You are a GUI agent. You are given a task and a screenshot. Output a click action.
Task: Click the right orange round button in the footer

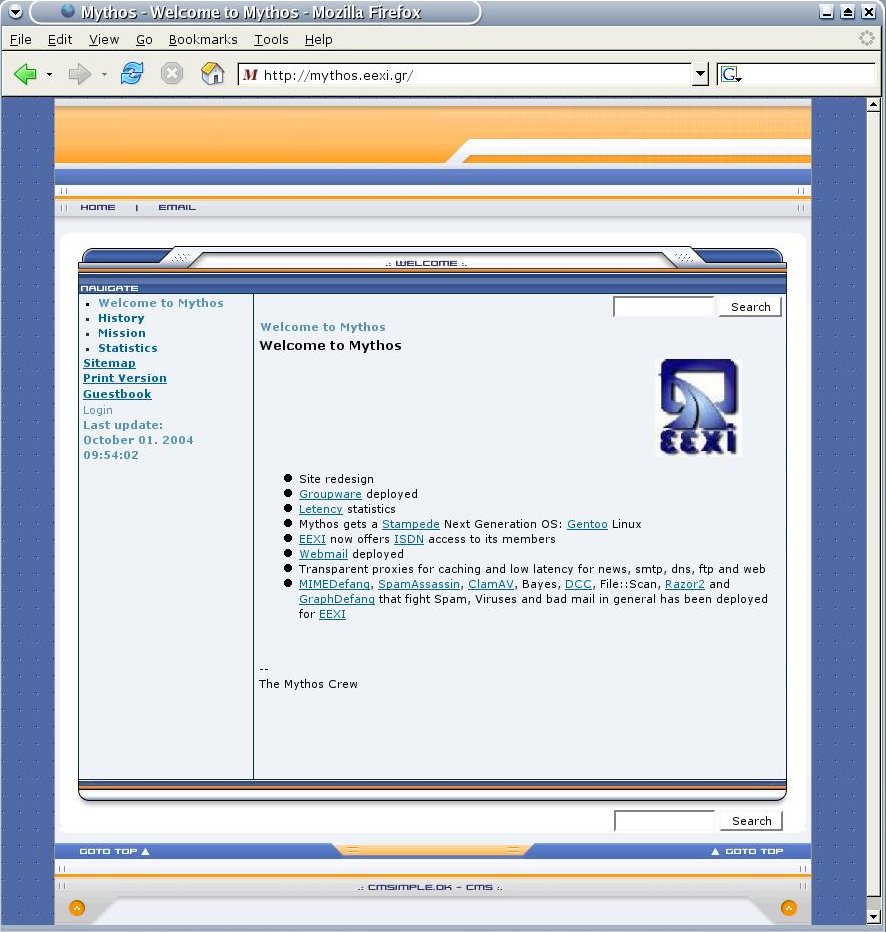tap(789, 908)
